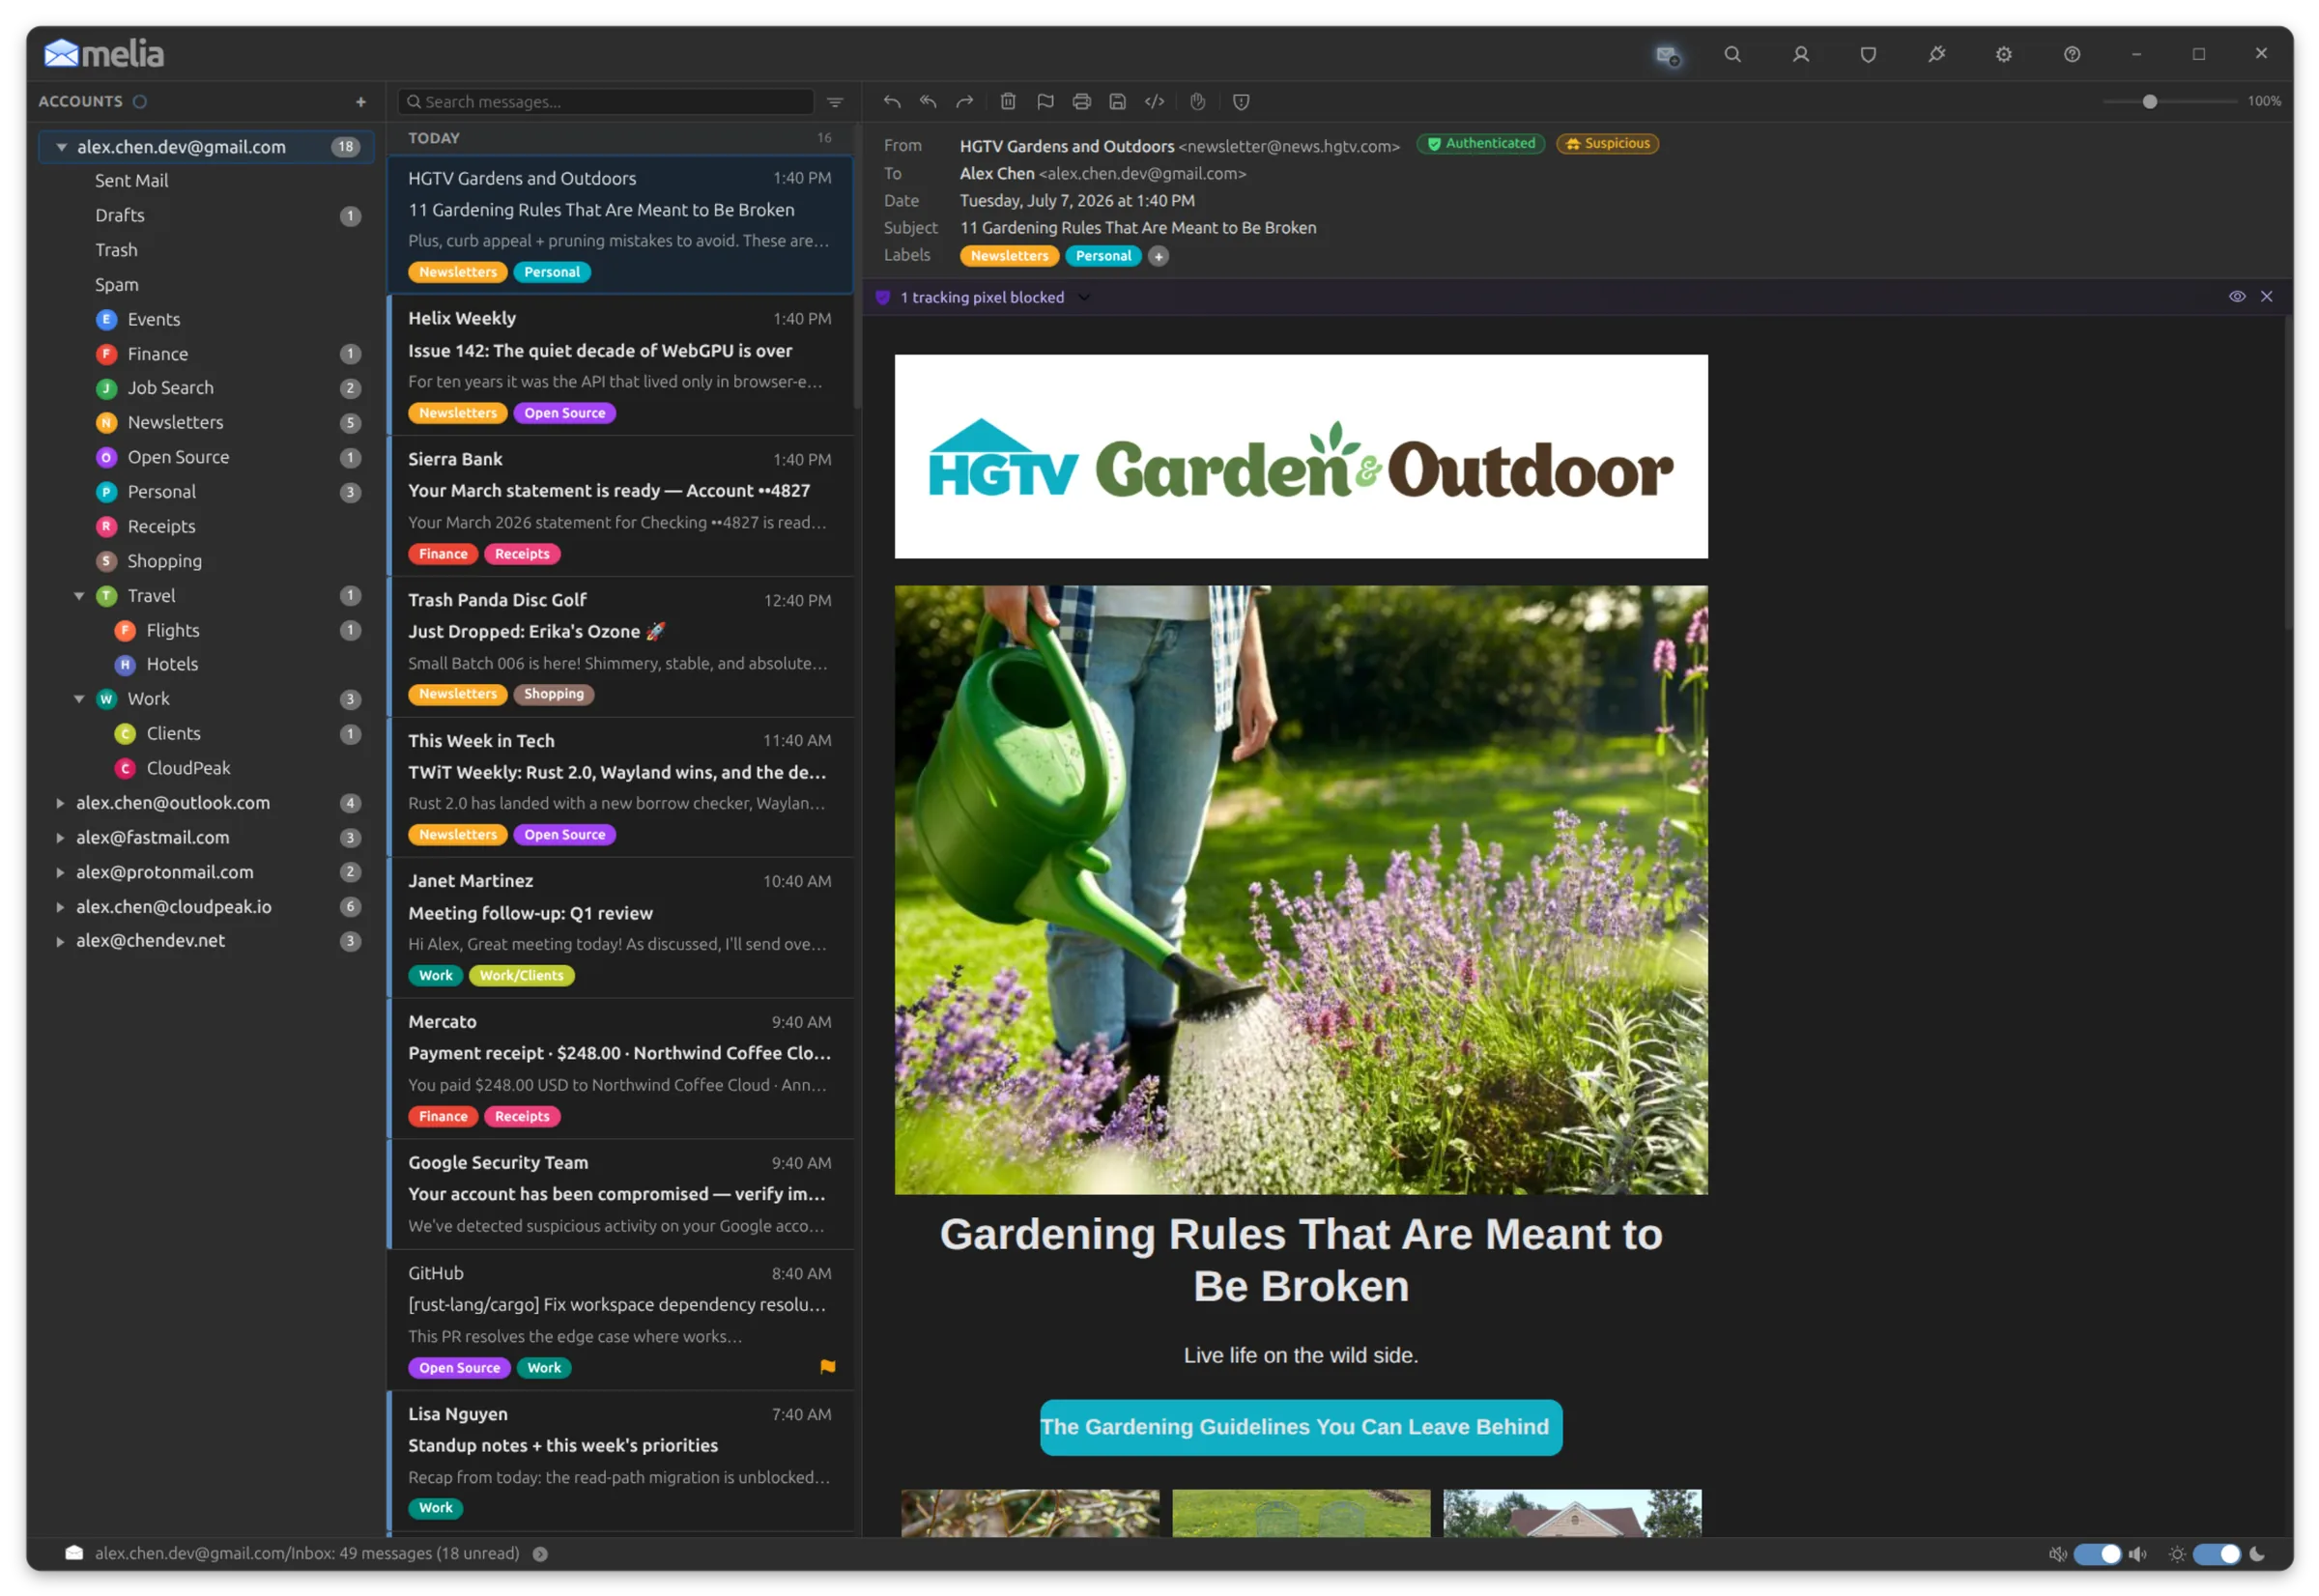Click the Reply arrow icon
This screenshot has height=1596, width=2319.
(892, 101)
